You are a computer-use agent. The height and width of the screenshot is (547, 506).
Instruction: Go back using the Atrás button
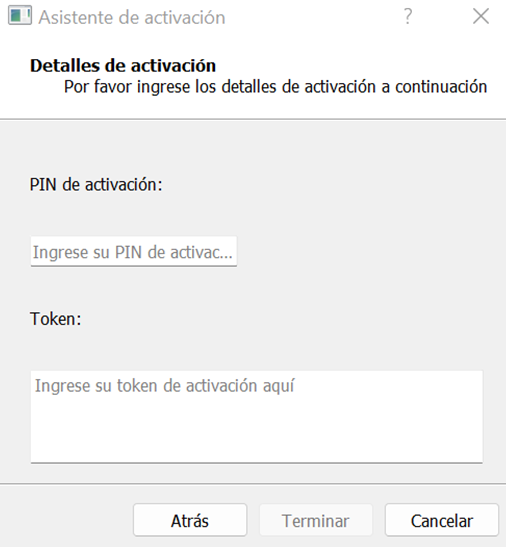coord(190,520)
